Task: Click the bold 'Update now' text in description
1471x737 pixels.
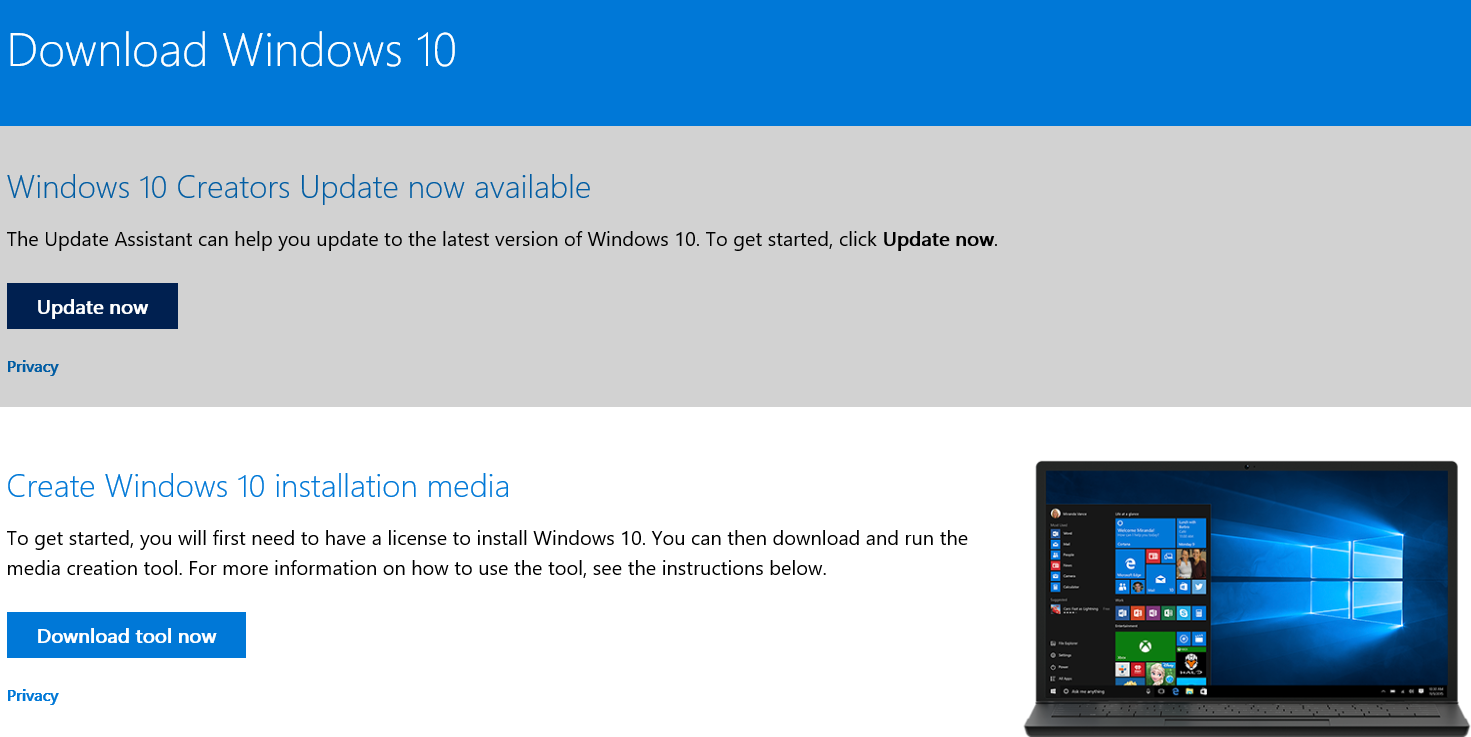Action: [939, 240]
